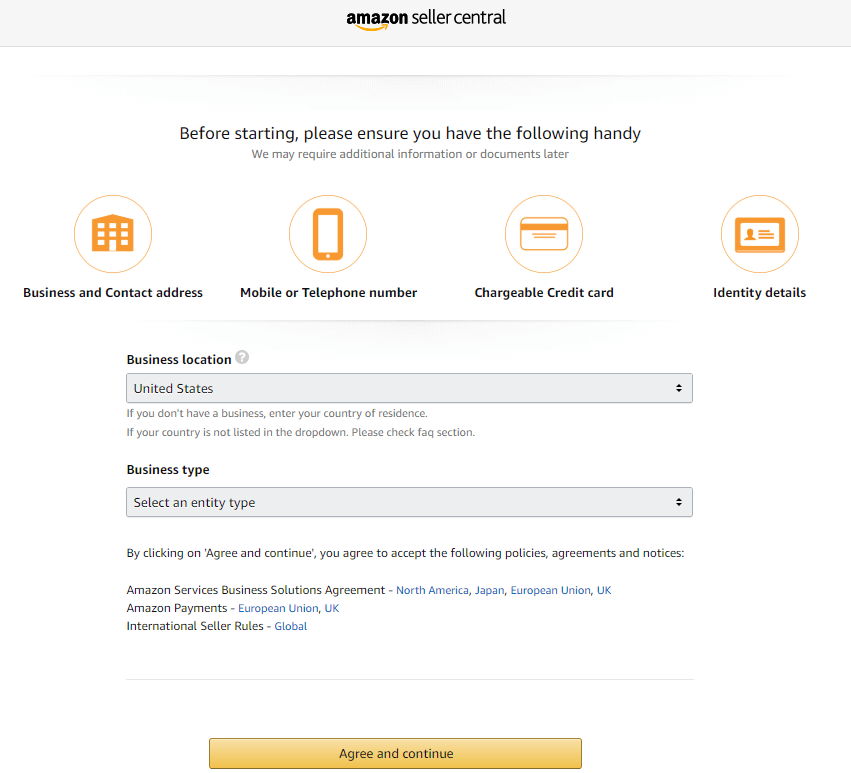Screen dimensions: 851x773
Task: Open the Global International Seller Rules link
Action: point(290,625)
